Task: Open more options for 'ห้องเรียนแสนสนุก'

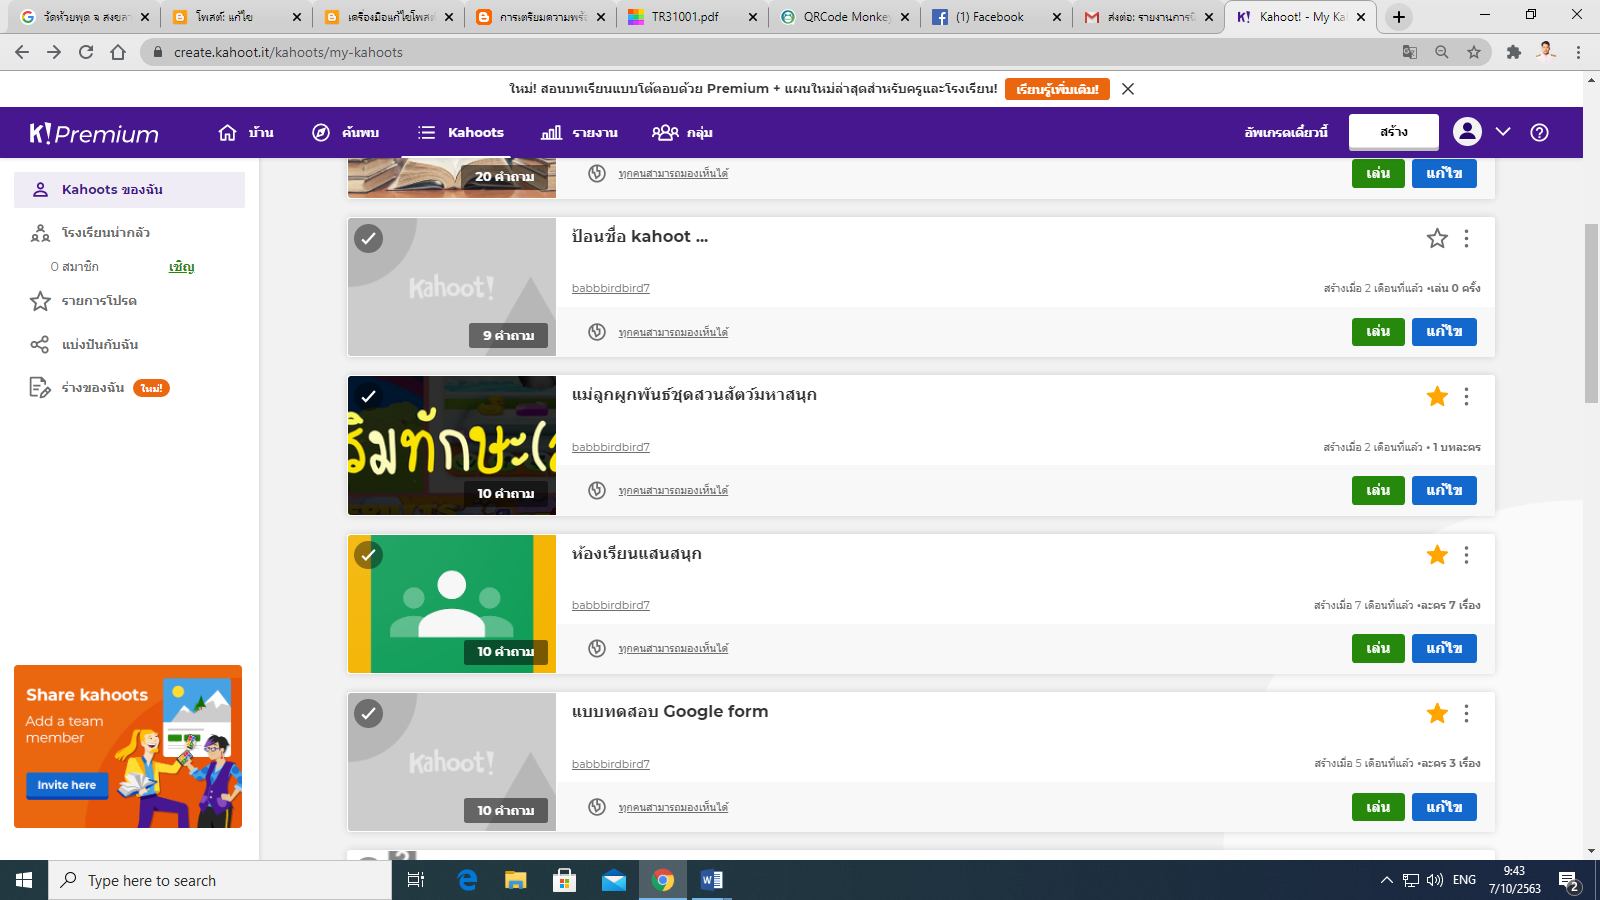Action: (x=1466, y=554)
